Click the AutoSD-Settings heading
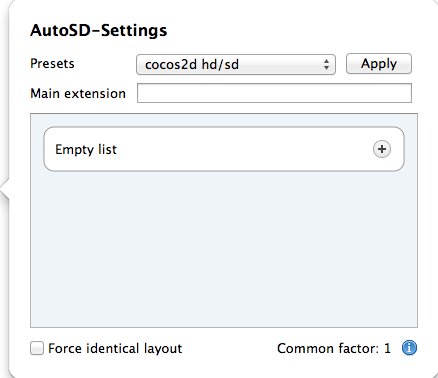The image size is (438, 378). (x=99, y=31)
